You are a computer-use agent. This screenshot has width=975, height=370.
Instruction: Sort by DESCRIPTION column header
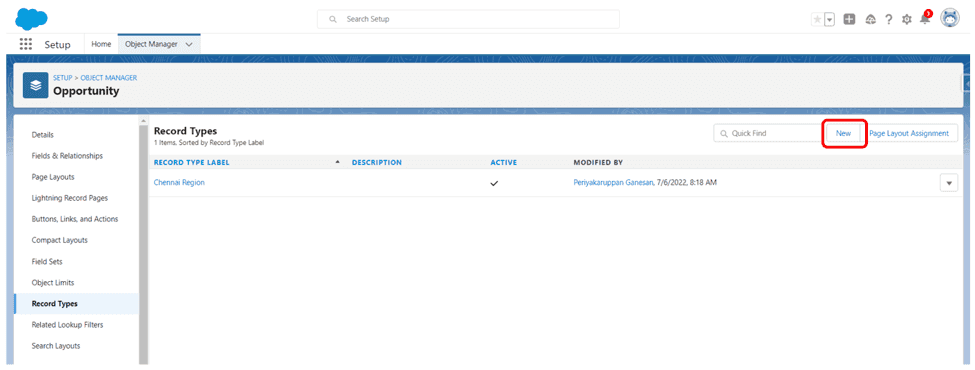tap(377, 163)
